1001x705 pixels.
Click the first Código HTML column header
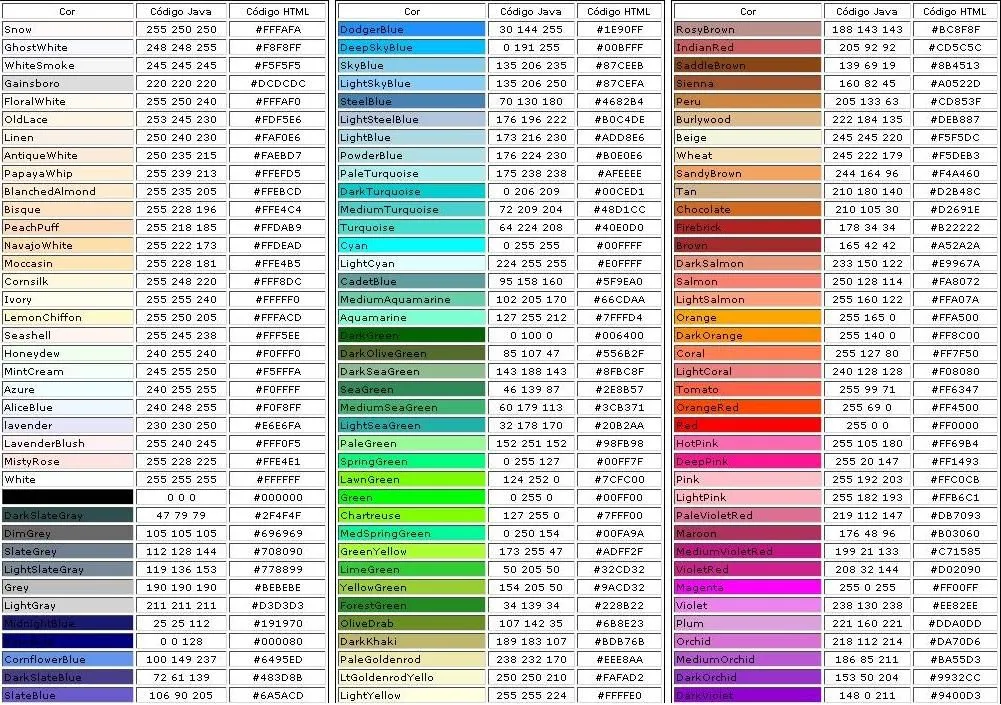[x=277, y=11]
